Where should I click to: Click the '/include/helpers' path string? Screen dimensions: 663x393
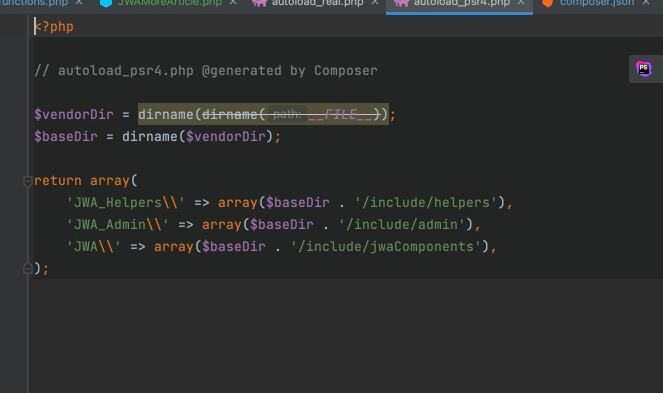click(426, 203)
